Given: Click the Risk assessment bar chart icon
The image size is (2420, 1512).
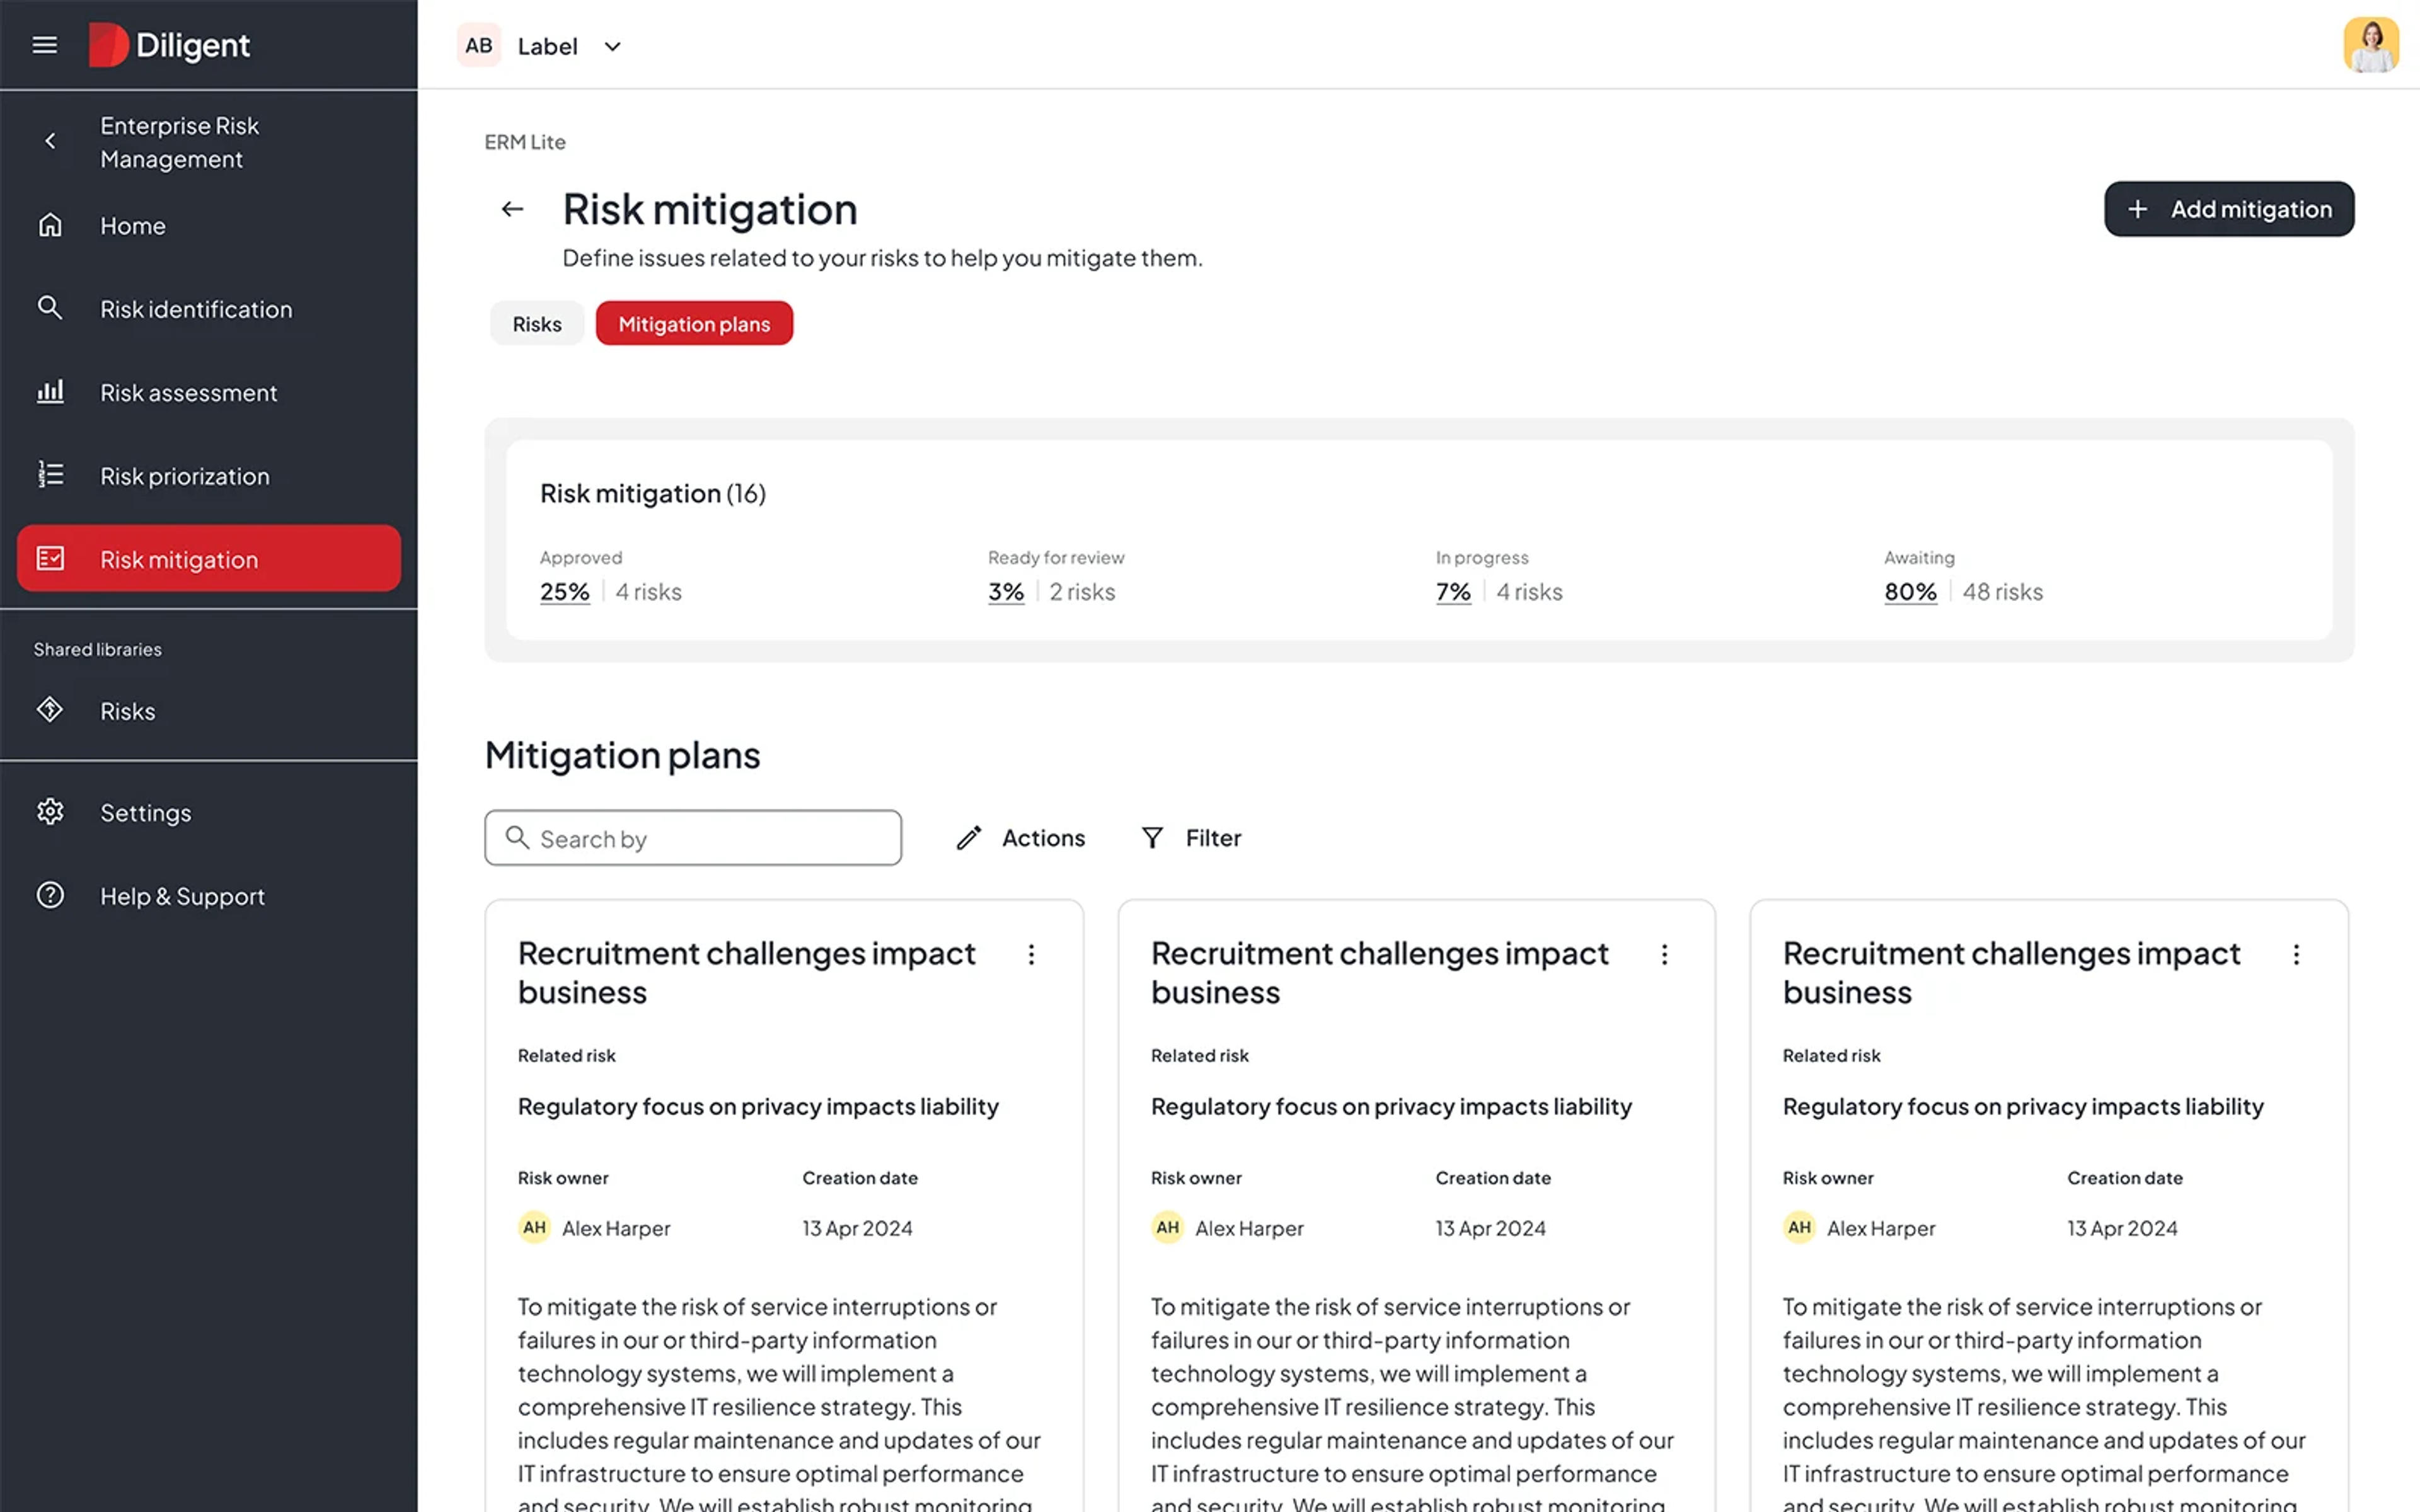Looking at the screenshot, I should [x=50, y=391].
